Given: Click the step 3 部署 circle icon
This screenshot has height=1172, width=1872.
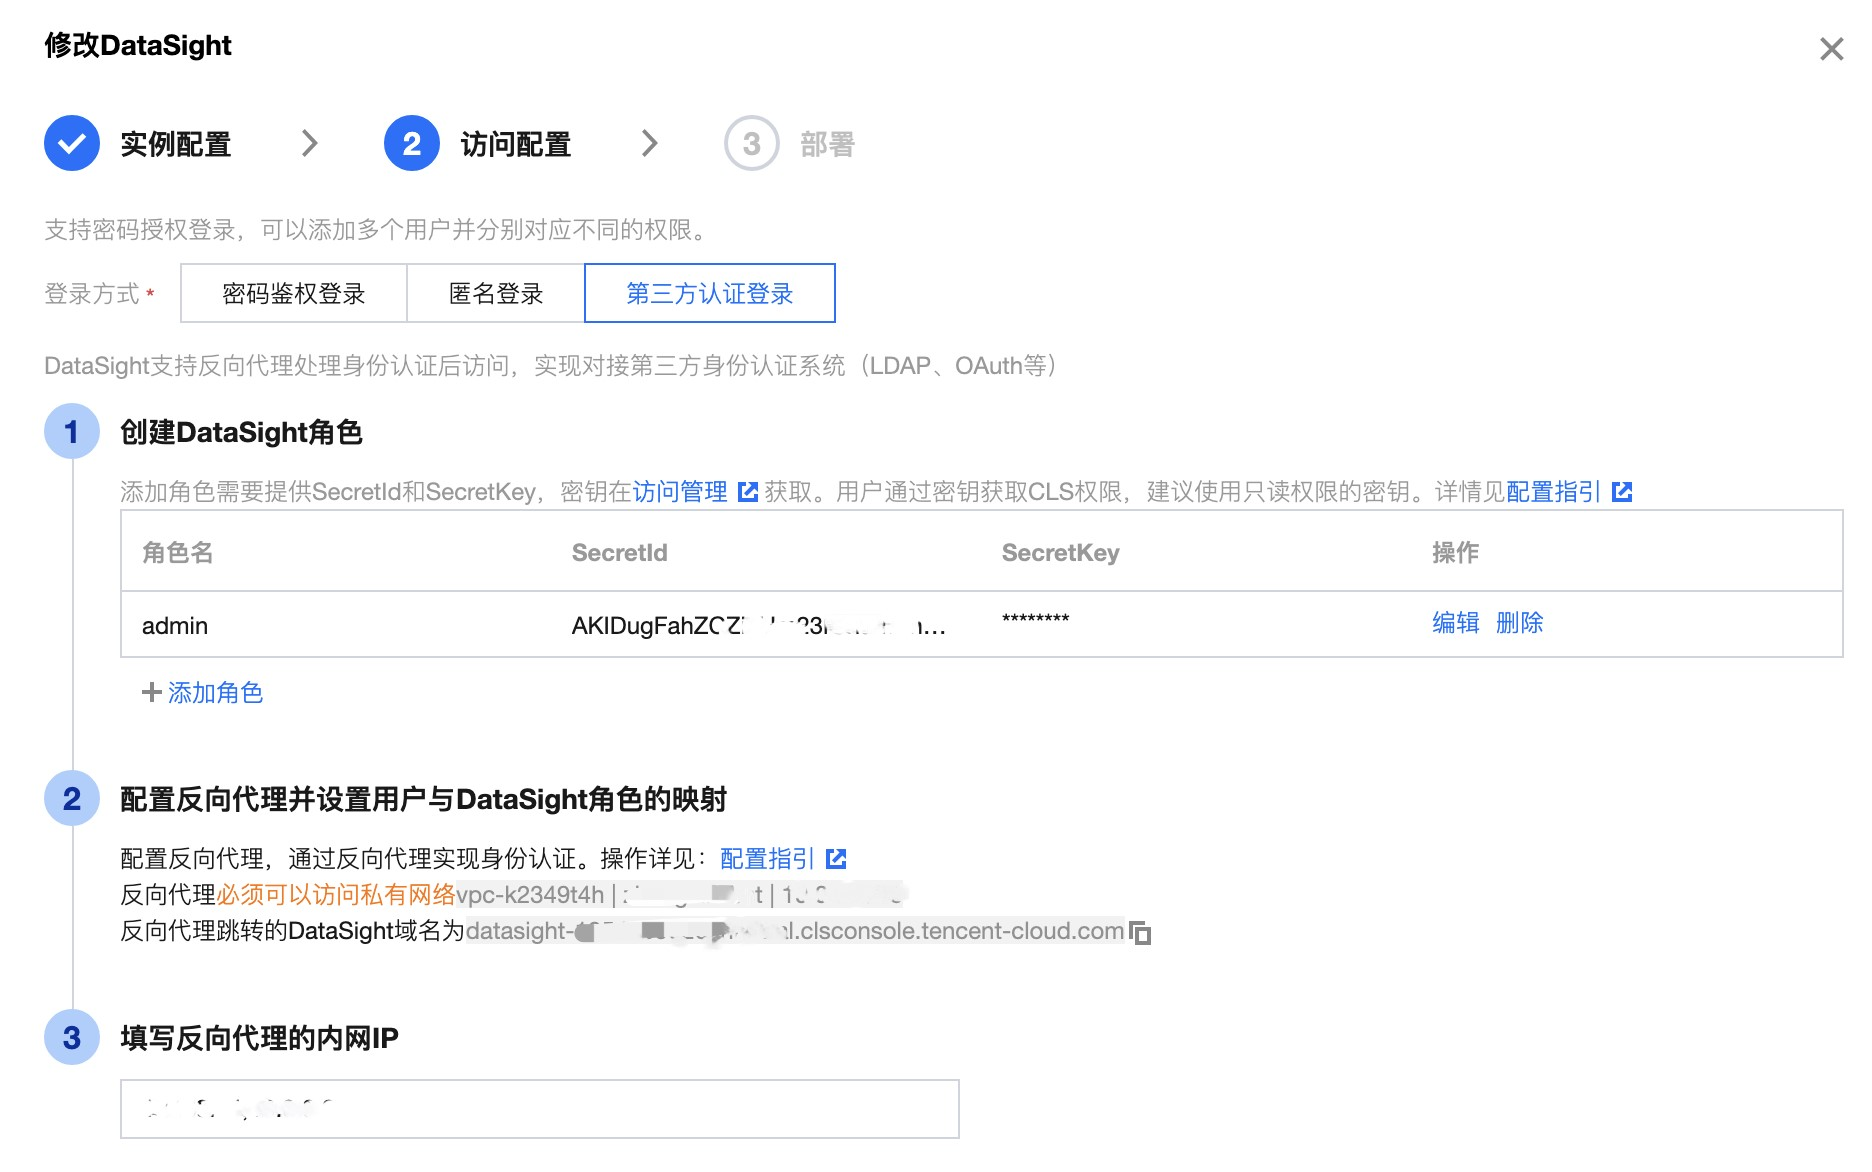Looking at the screenshot, I should coord(752,143).
